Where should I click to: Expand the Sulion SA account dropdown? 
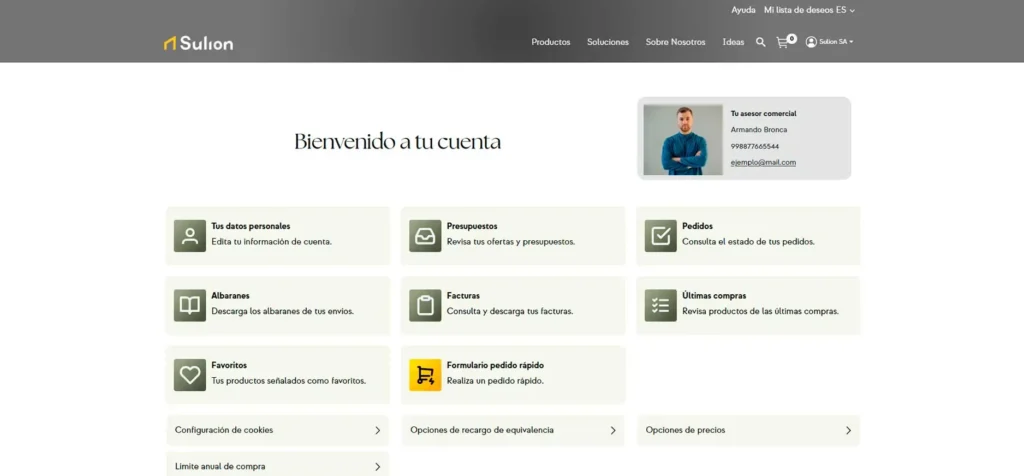tap(830, 42)
